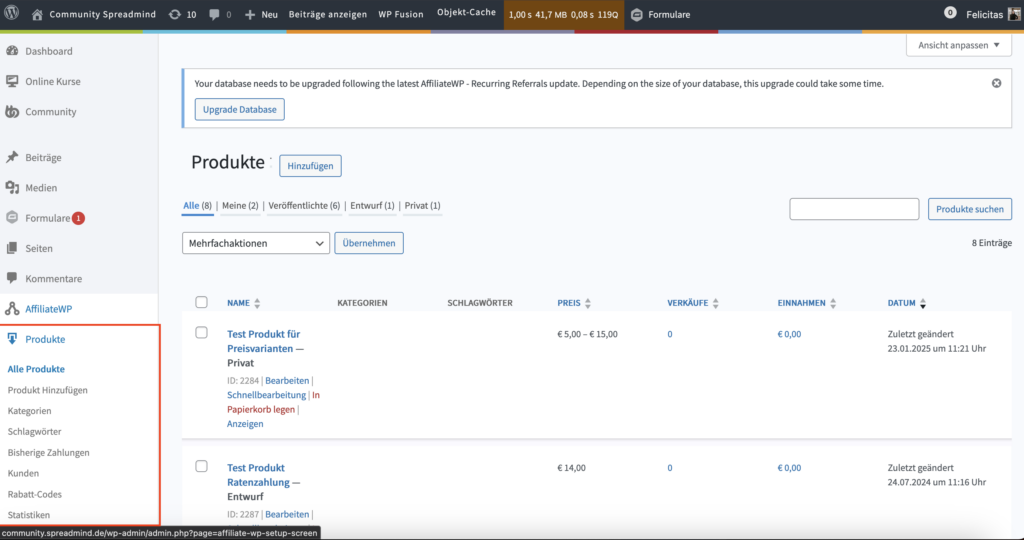The width and height of the screenshot is (1024, 540).
Task: Open the Medien sidebar menu item
Action: [x=41, y=188]
